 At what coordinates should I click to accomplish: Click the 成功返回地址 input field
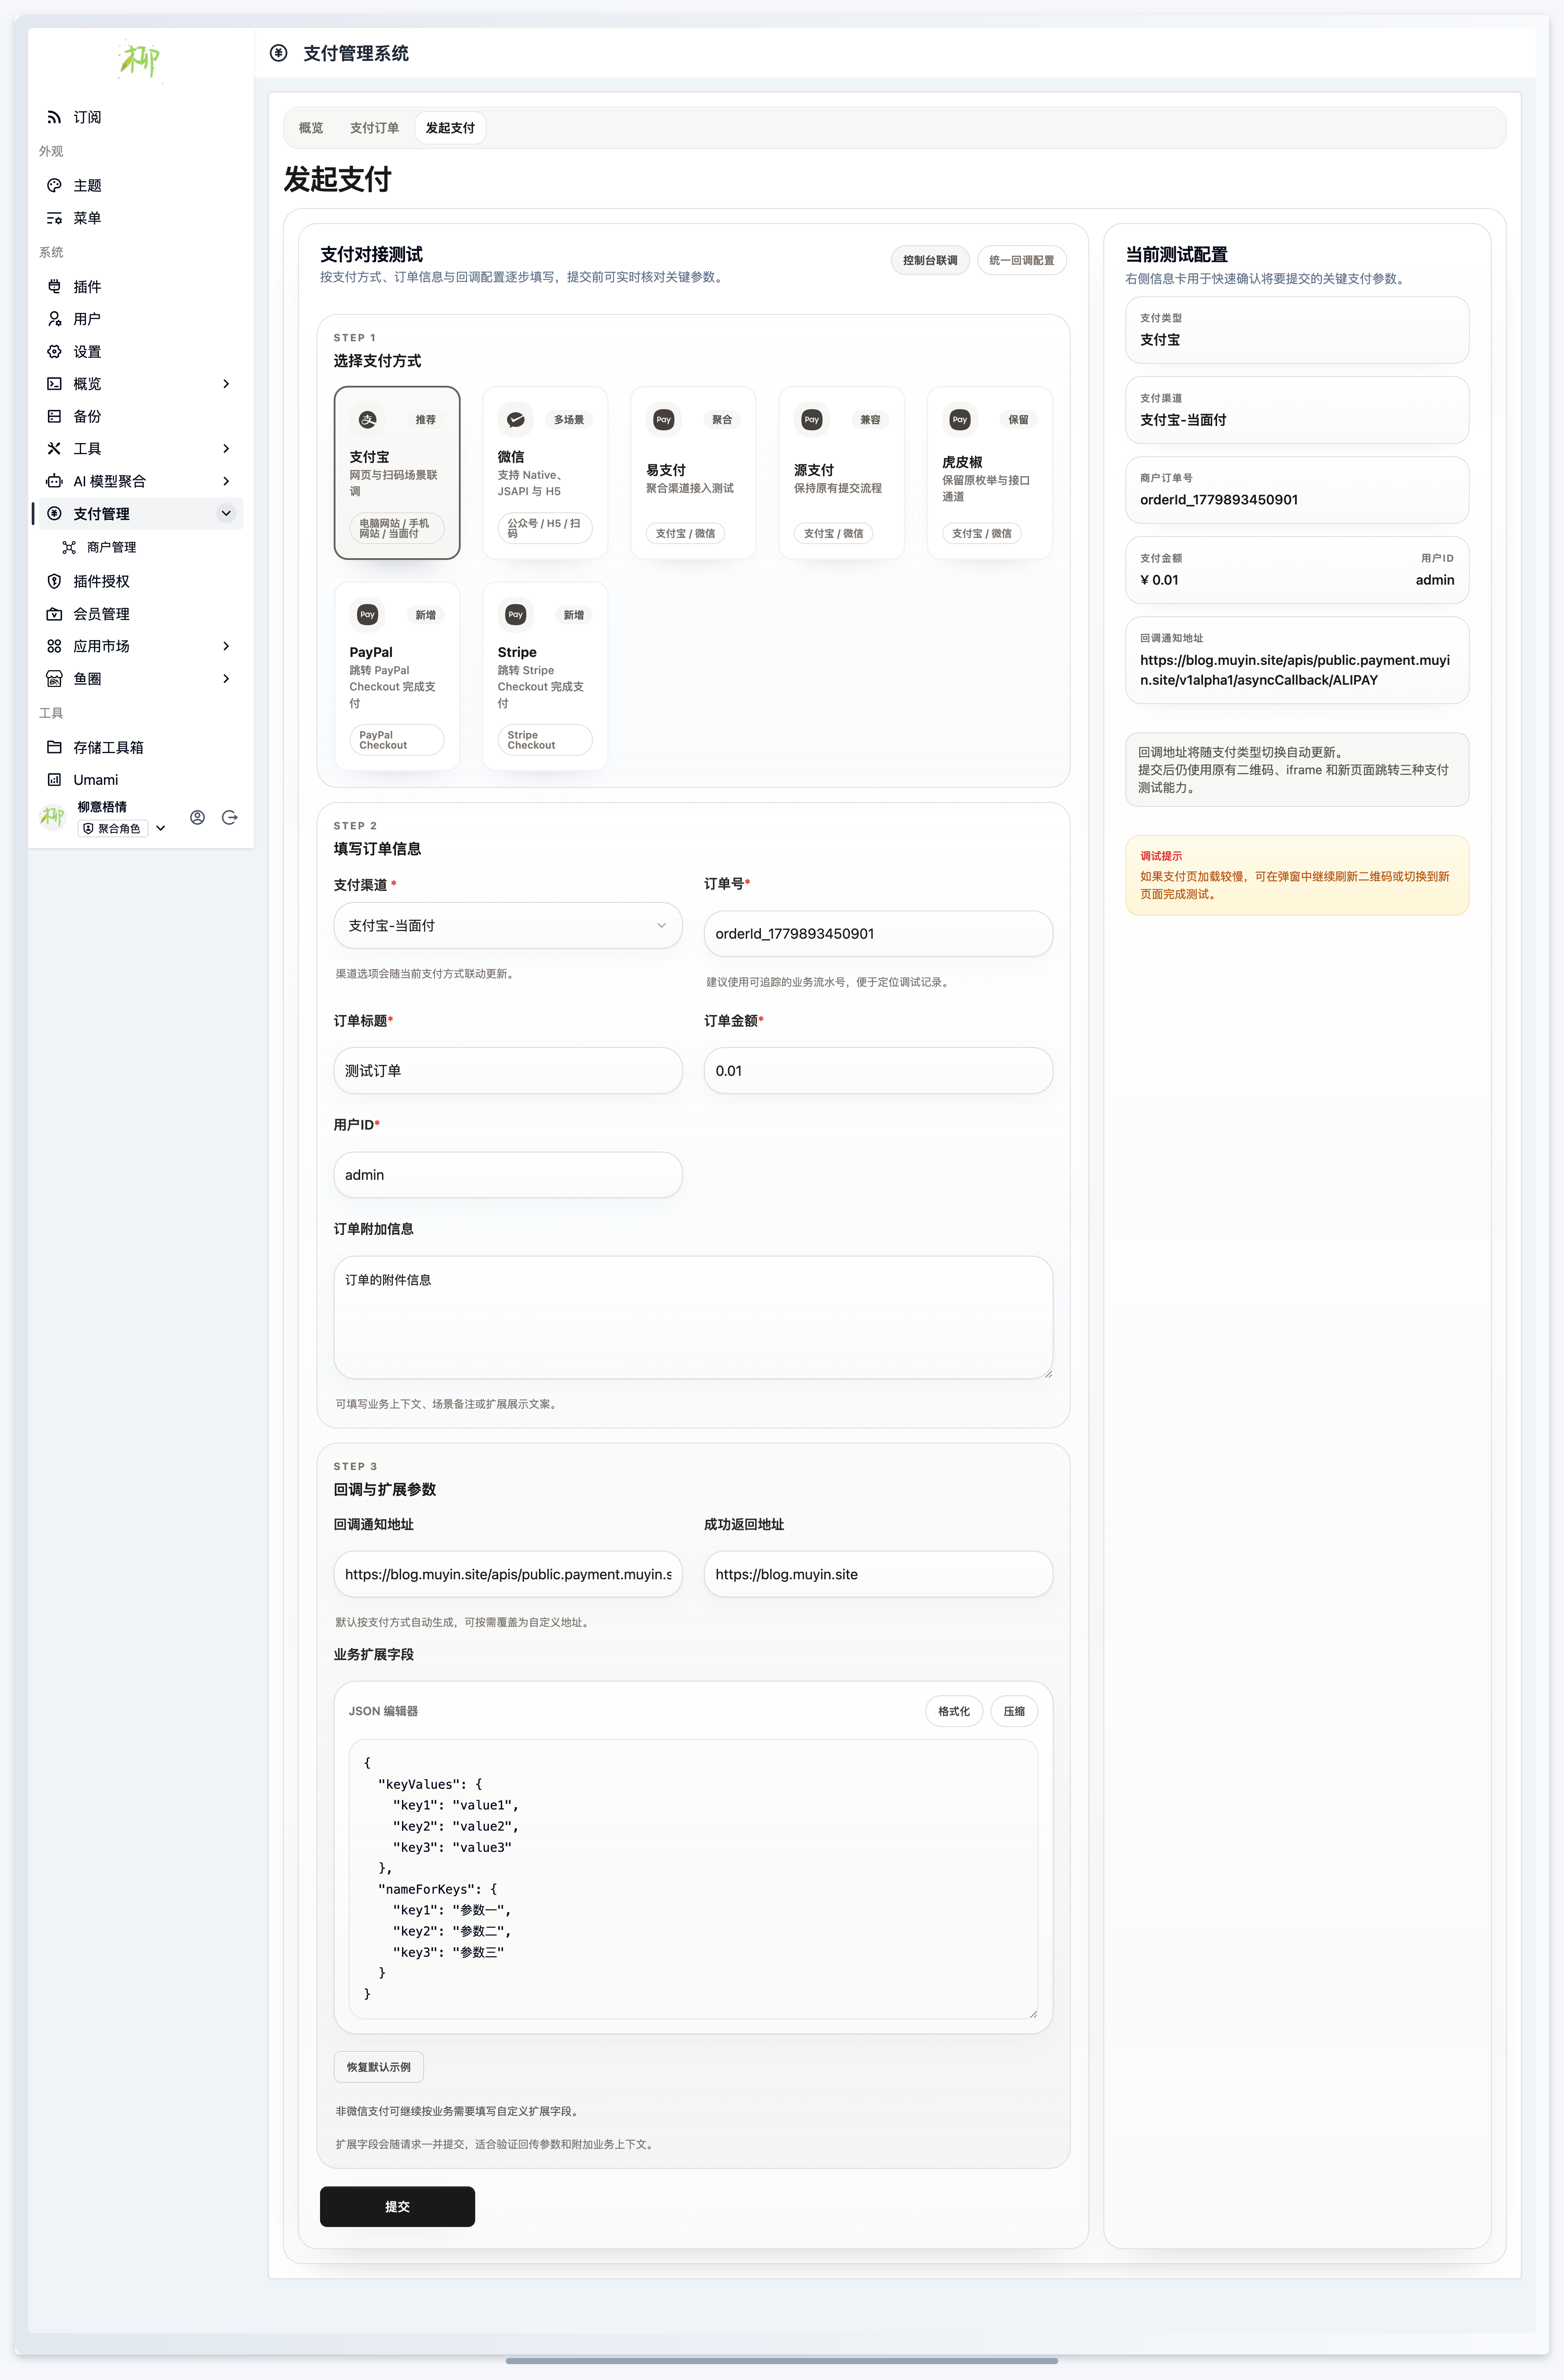pos(878,1574)
